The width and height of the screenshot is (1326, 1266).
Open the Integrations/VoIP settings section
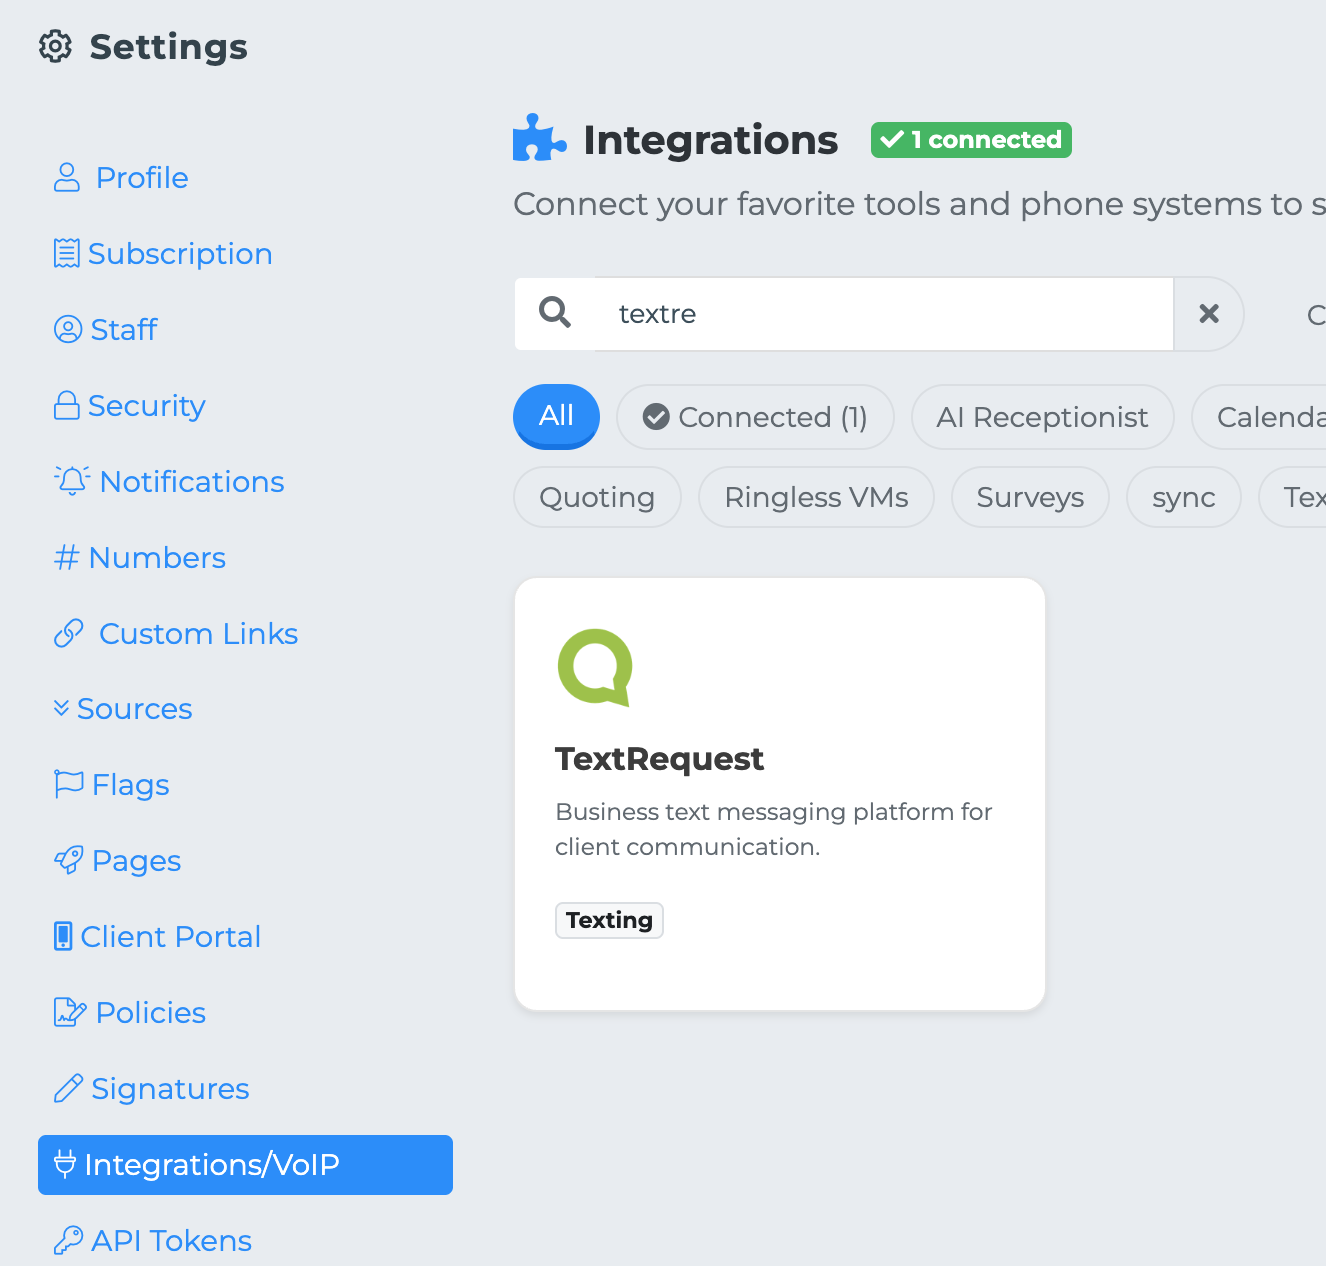pos(245,1164)
